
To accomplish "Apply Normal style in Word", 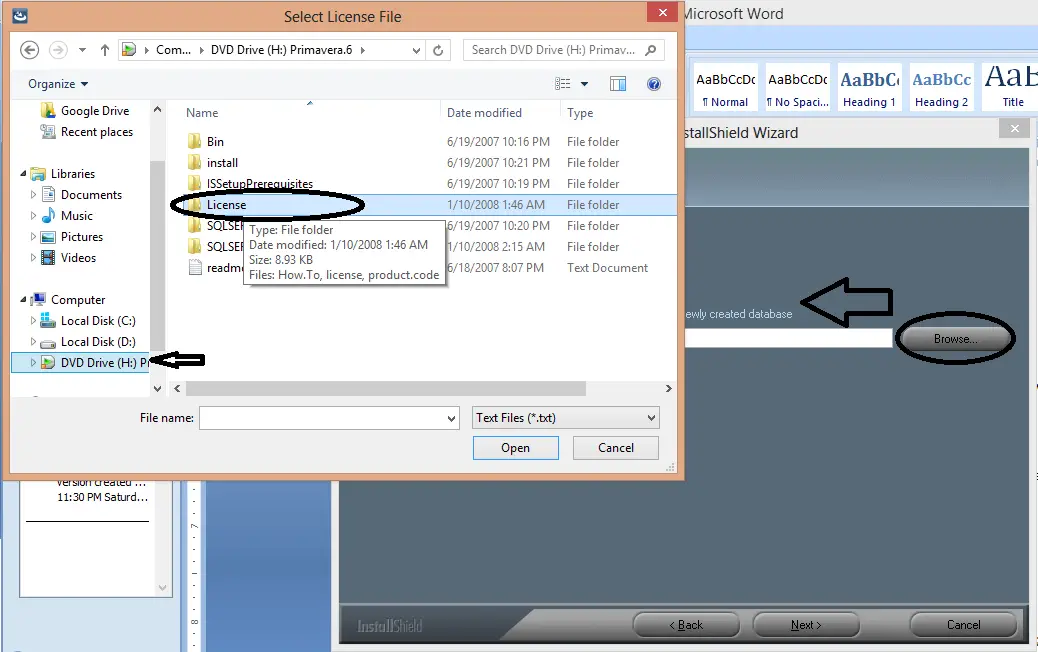I will tap(726, 86).
